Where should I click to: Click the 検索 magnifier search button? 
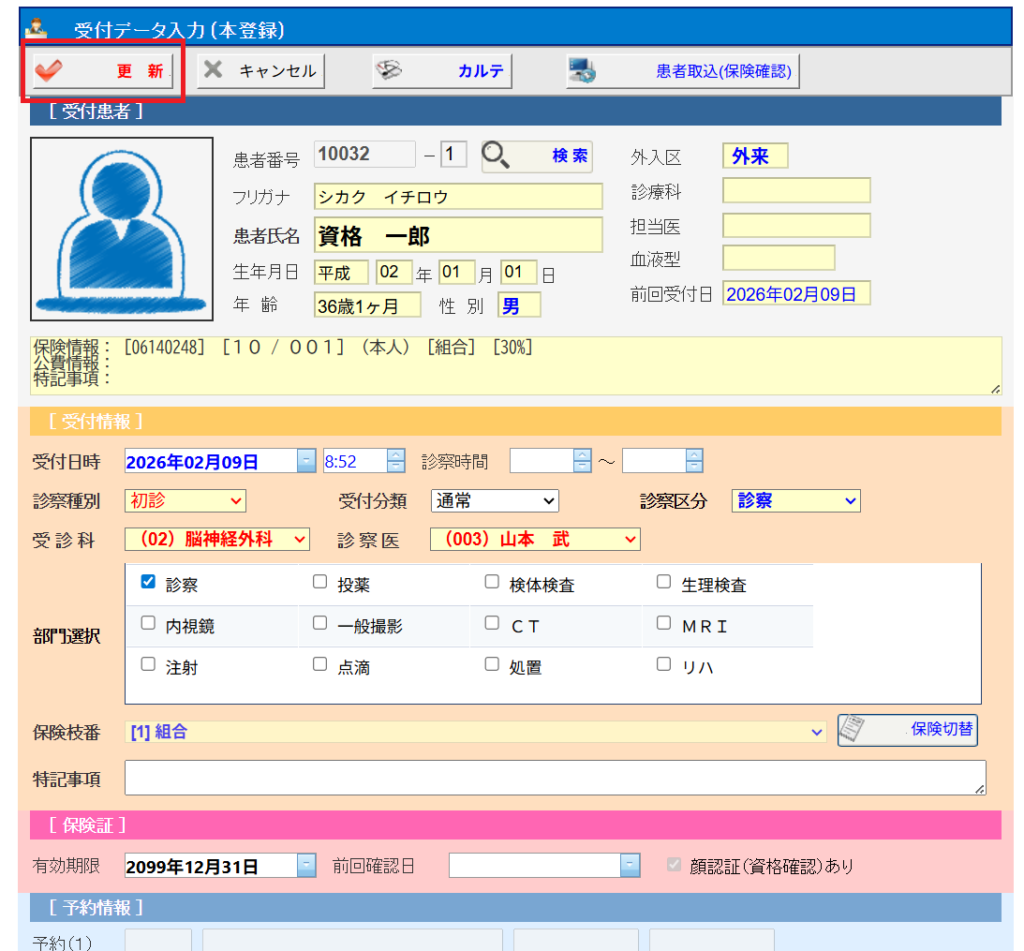[x=536, y=156]
